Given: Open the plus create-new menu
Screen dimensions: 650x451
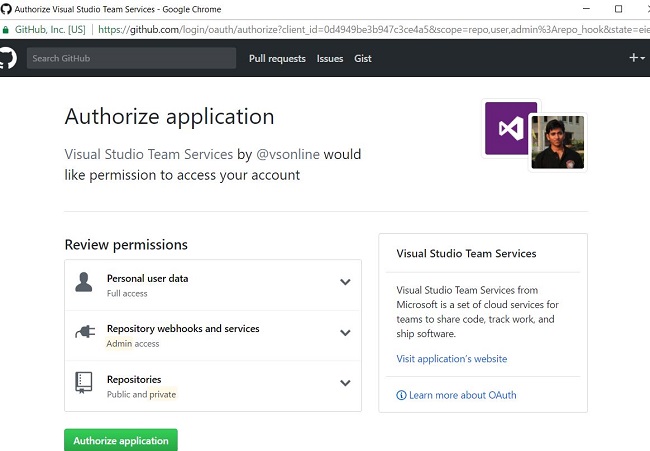Looking at the screenshot, I should 636,58.
